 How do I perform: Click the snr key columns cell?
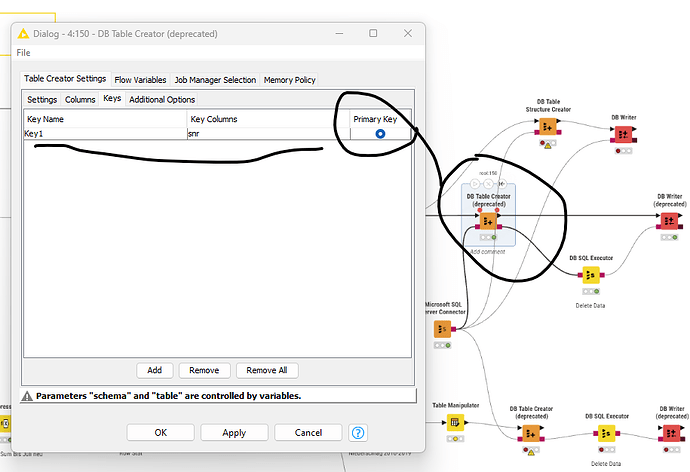[266, 133]
